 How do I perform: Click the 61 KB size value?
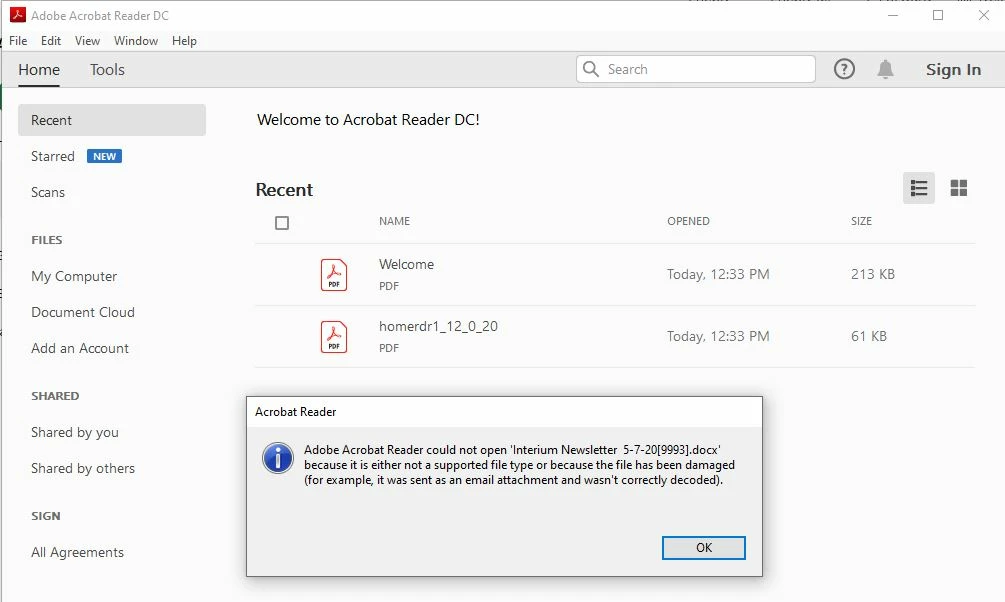[869, 337]
